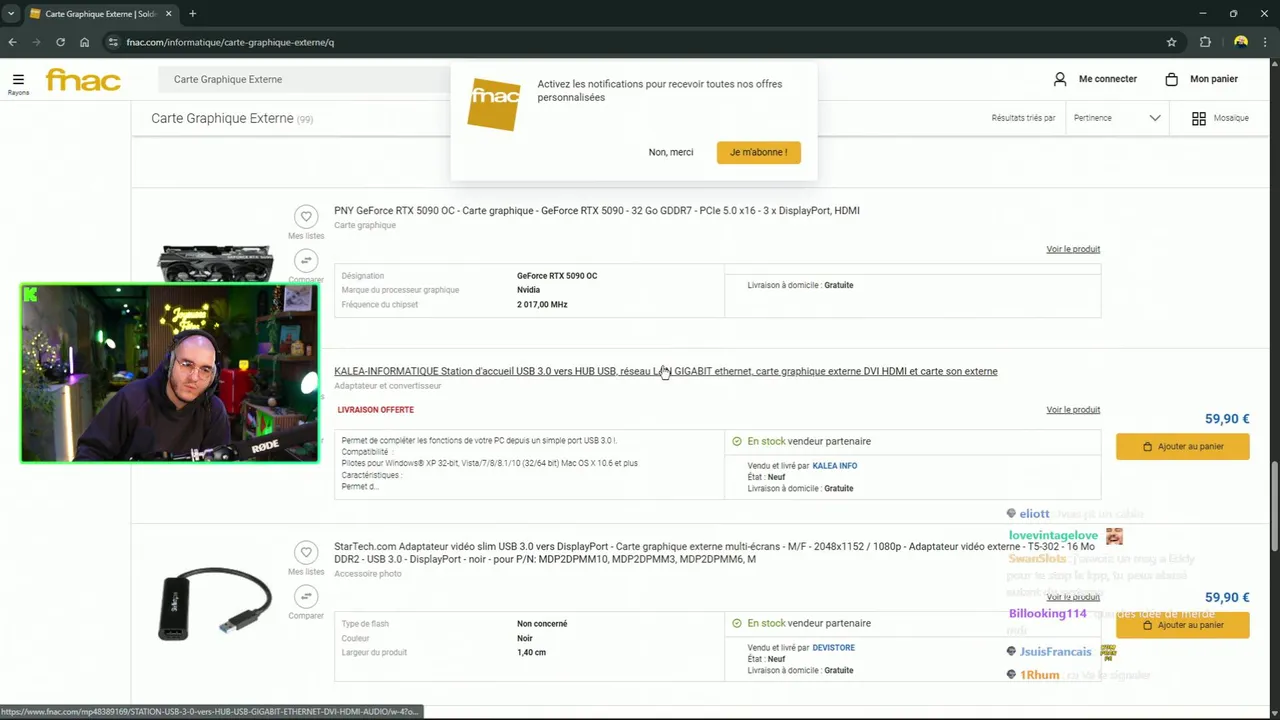Add PNY RTX 5090 to Mes listes heart
This screenshot has width=1280, height=720.
coord(306,216)
